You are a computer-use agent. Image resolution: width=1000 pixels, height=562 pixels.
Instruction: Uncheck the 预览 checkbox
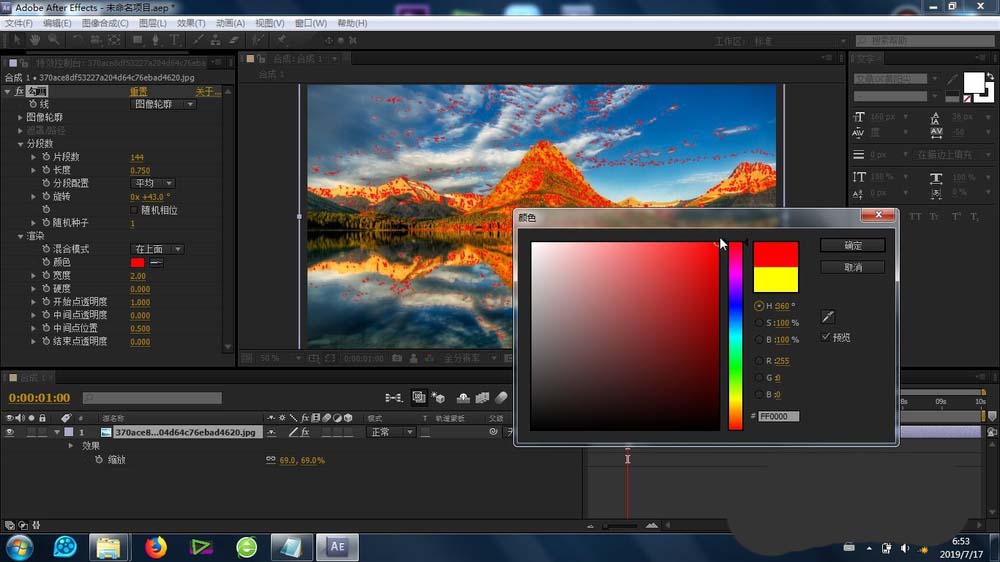point(826,337)
